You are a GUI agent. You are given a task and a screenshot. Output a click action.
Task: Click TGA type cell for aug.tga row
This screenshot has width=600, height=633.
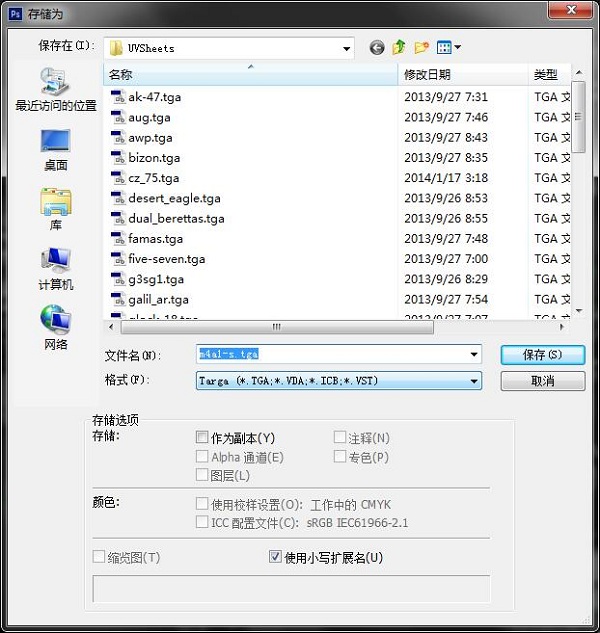tap(552, 117)
